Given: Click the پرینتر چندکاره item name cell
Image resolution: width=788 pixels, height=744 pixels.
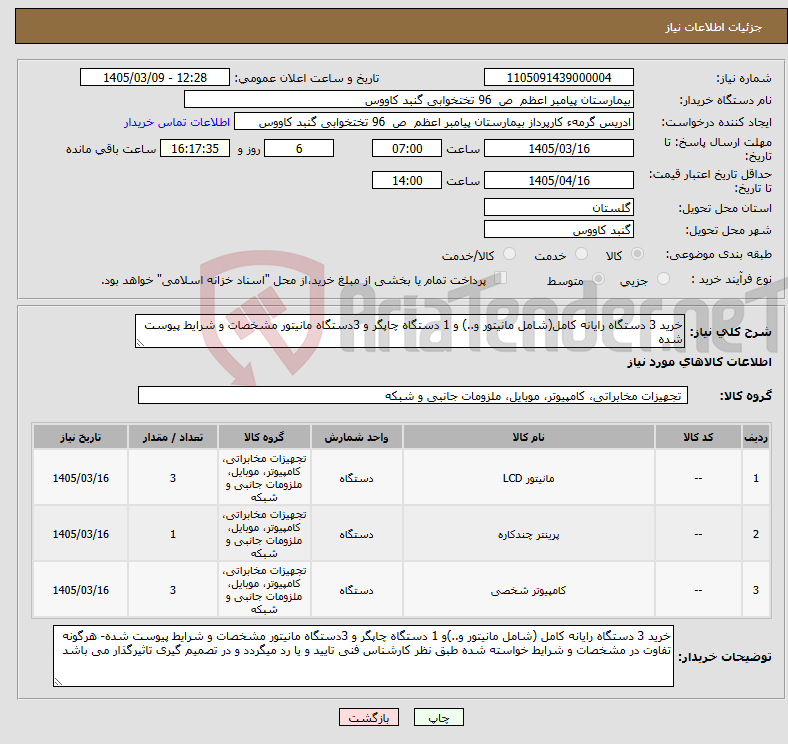Looking at the screenshot, I should point(529,534).
